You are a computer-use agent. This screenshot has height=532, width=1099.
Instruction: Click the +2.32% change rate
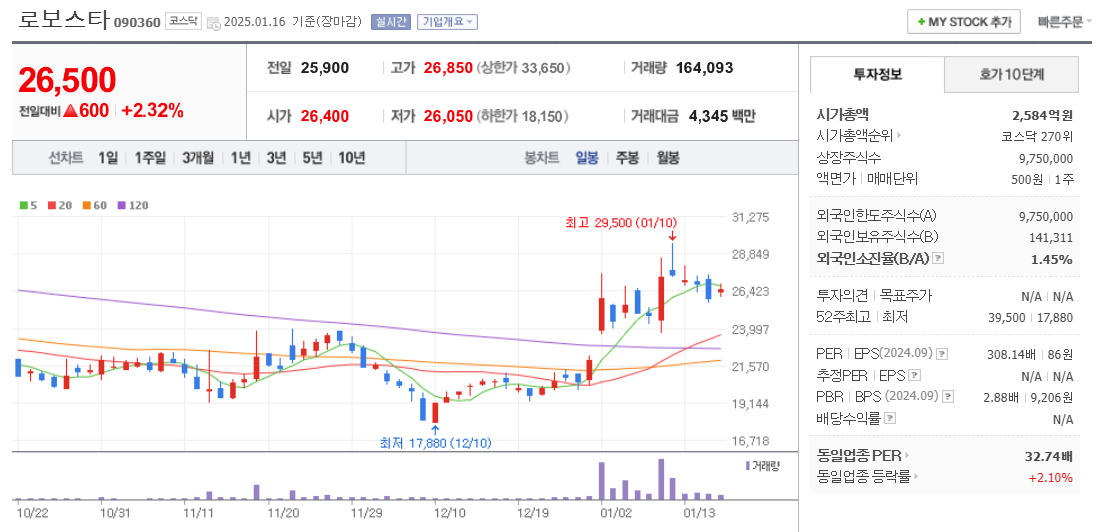pyautogui.click(x=152, y=110)
